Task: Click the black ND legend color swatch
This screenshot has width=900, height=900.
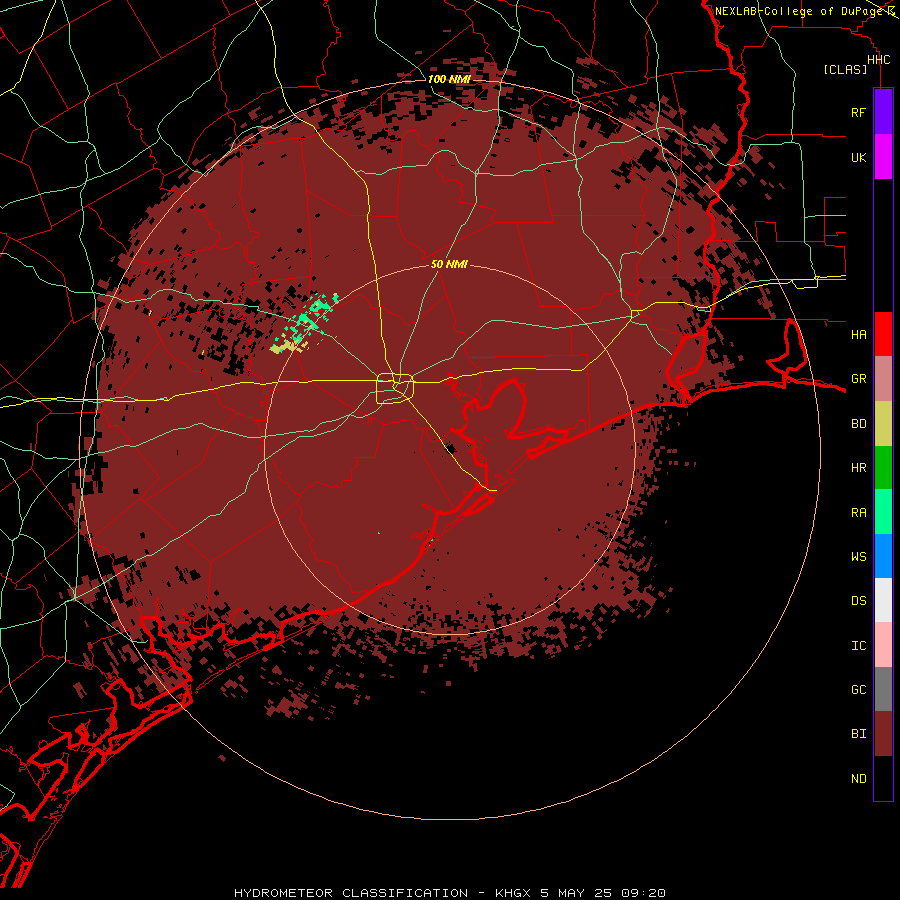Action: pos(883,778)
